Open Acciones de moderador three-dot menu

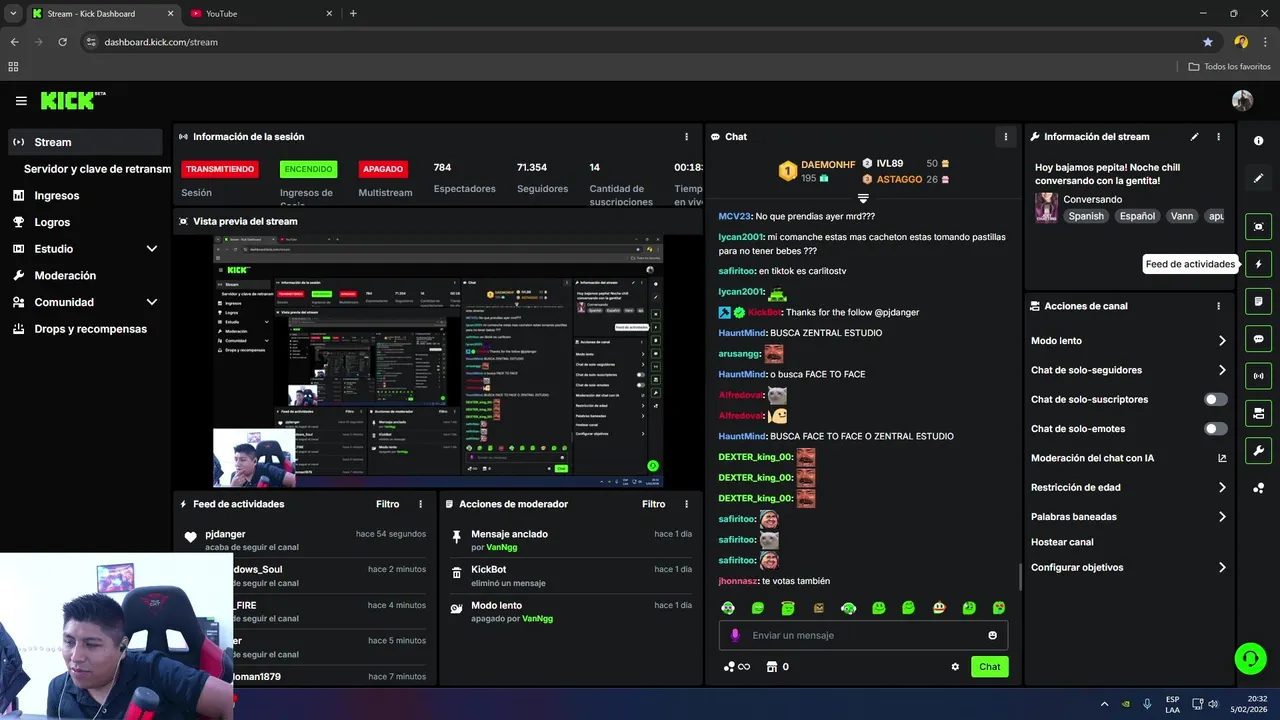[686, 504]
